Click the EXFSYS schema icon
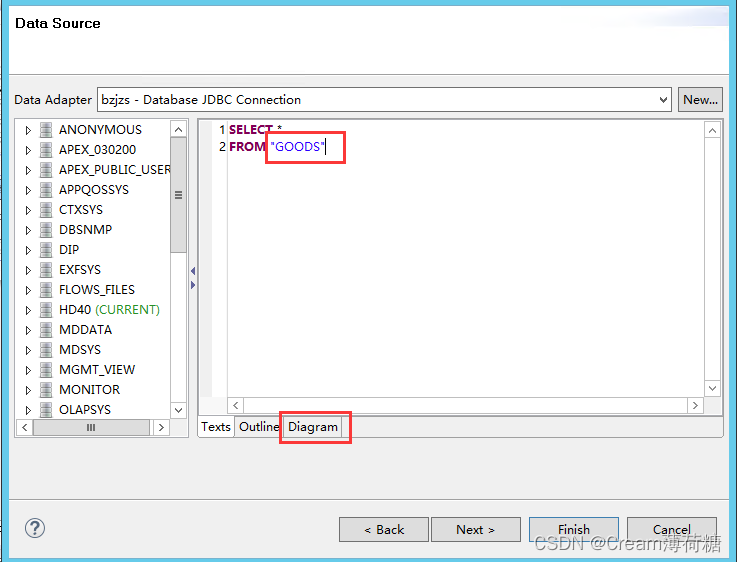 [x=46, y=270]
